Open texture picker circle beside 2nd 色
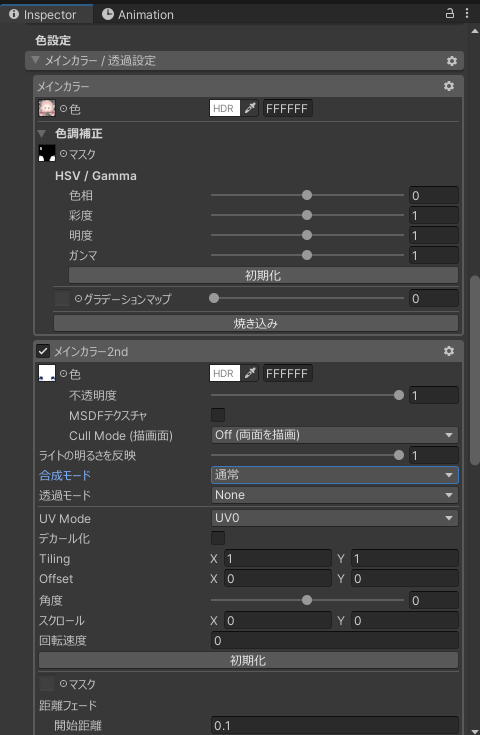Screen dimensions: 480x735 coord(63,374)
